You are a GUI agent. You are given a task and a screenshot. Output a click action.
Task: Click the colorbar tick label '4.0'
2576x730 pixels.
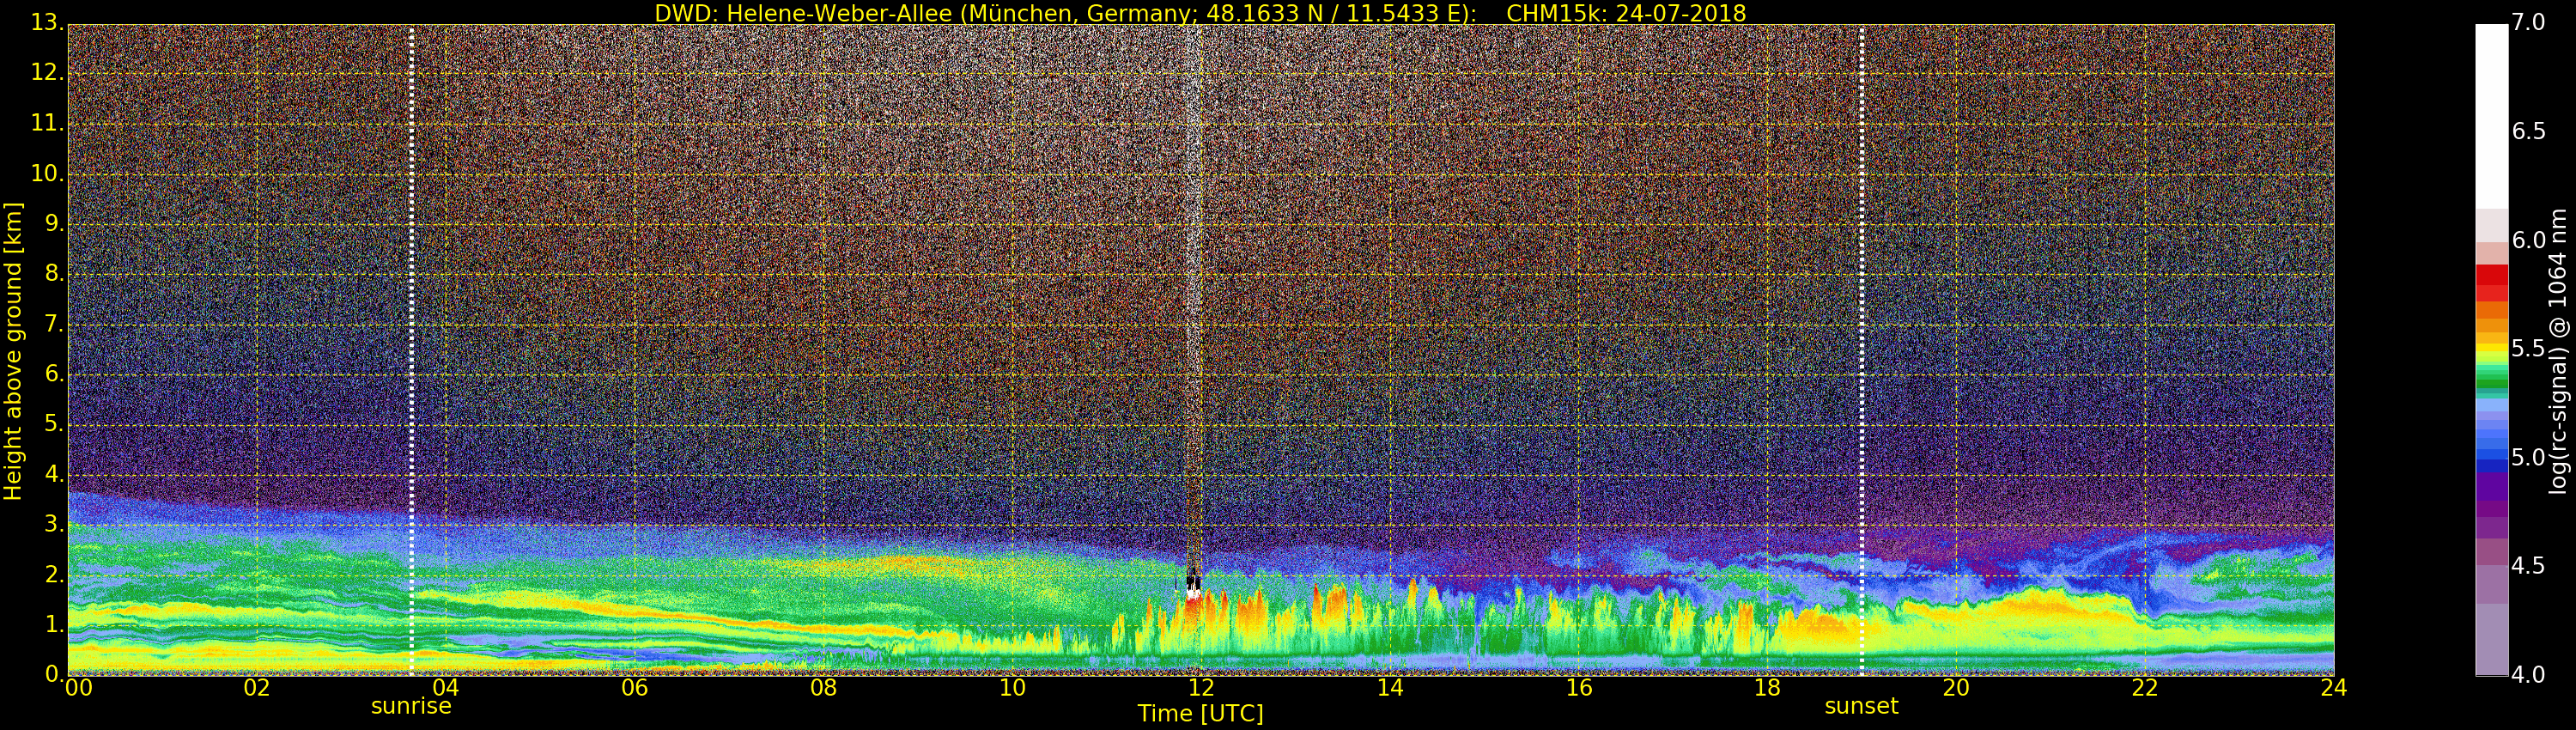pyautogui.click(x=2529, y=675)
